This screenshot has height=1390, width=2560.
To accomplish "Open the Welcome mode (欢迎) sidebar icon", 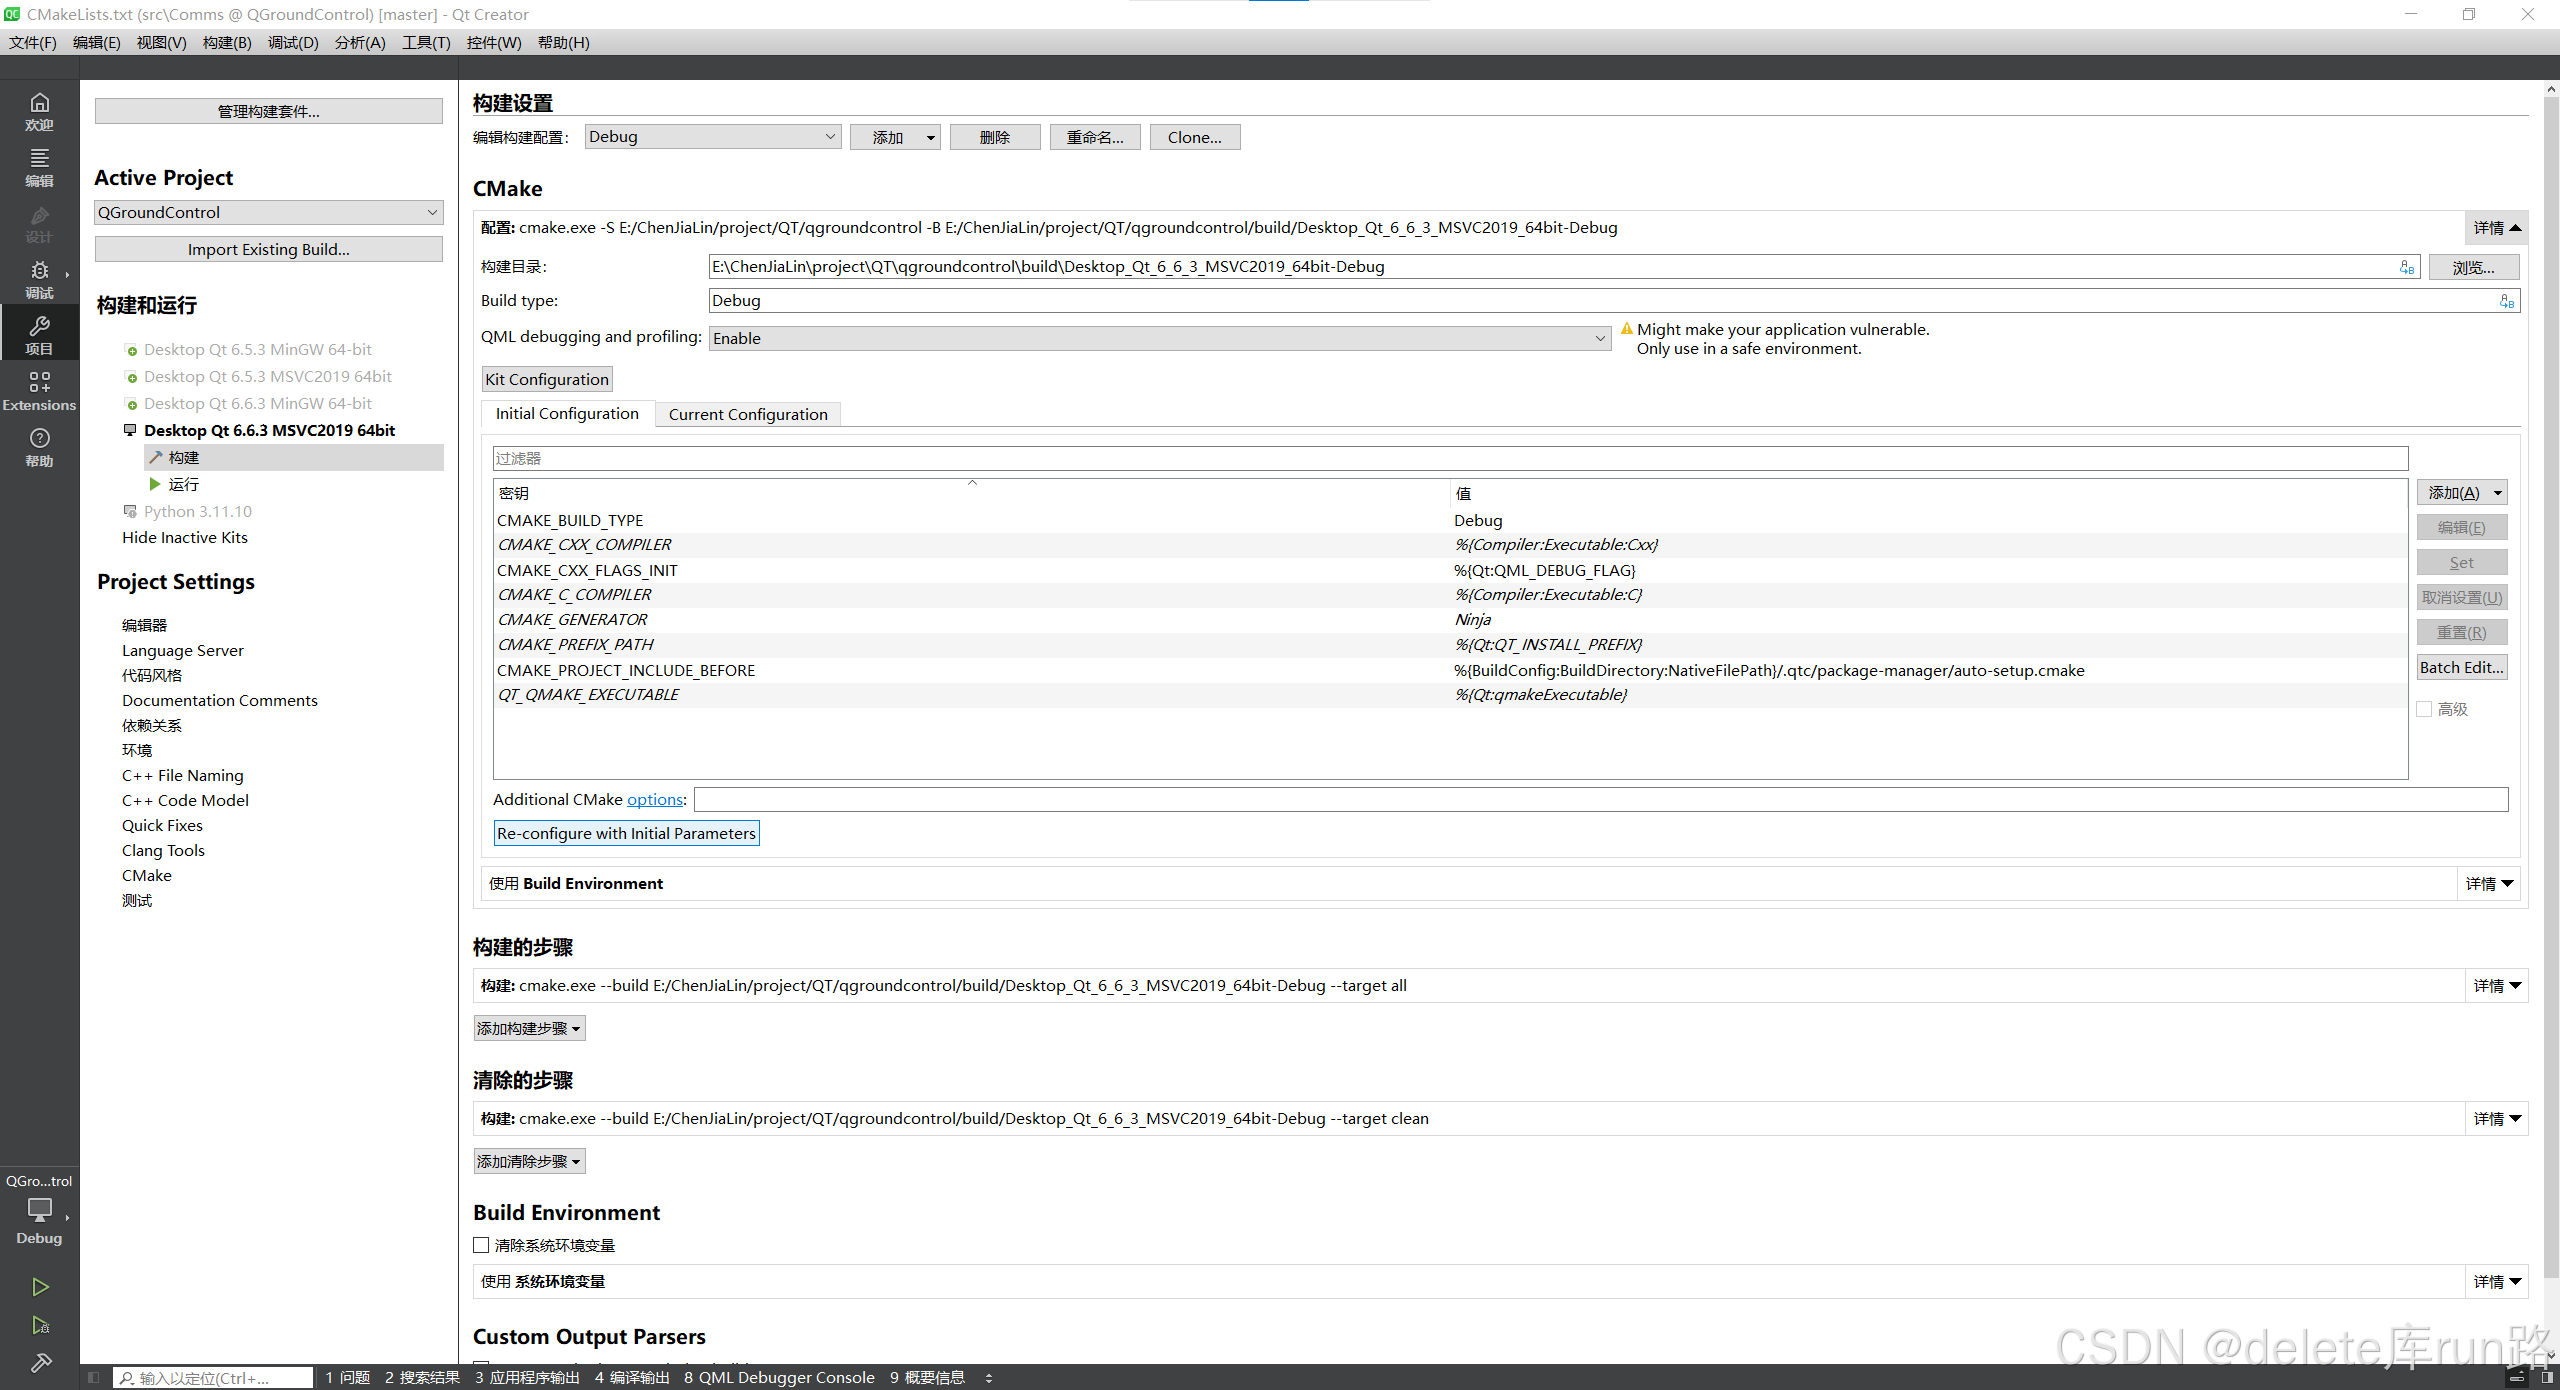I will (x=39, y=110).
